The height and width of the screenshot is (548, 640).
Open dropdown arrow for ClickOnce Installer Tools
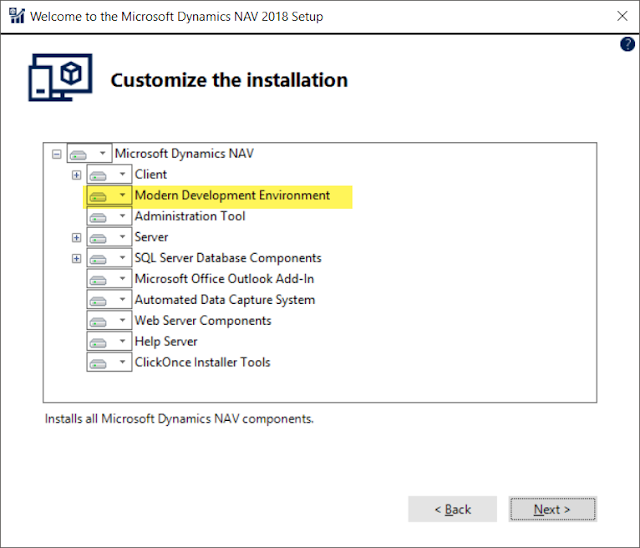click(x=122, y=362)
